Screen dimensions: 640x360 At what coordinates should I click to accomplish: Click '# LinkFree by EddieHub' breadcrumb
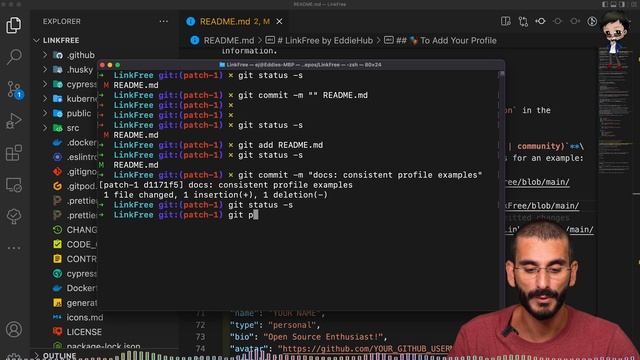[x=325, y=40]
